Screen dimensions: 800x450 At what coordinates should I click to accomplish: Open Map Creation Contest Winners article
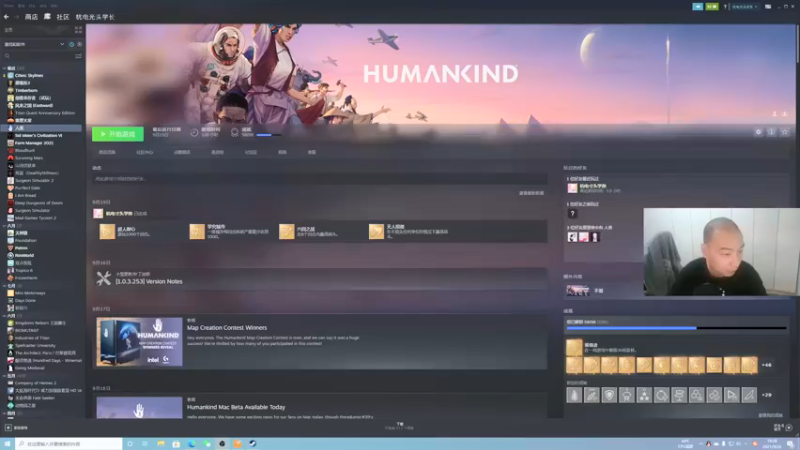[227, 328]
